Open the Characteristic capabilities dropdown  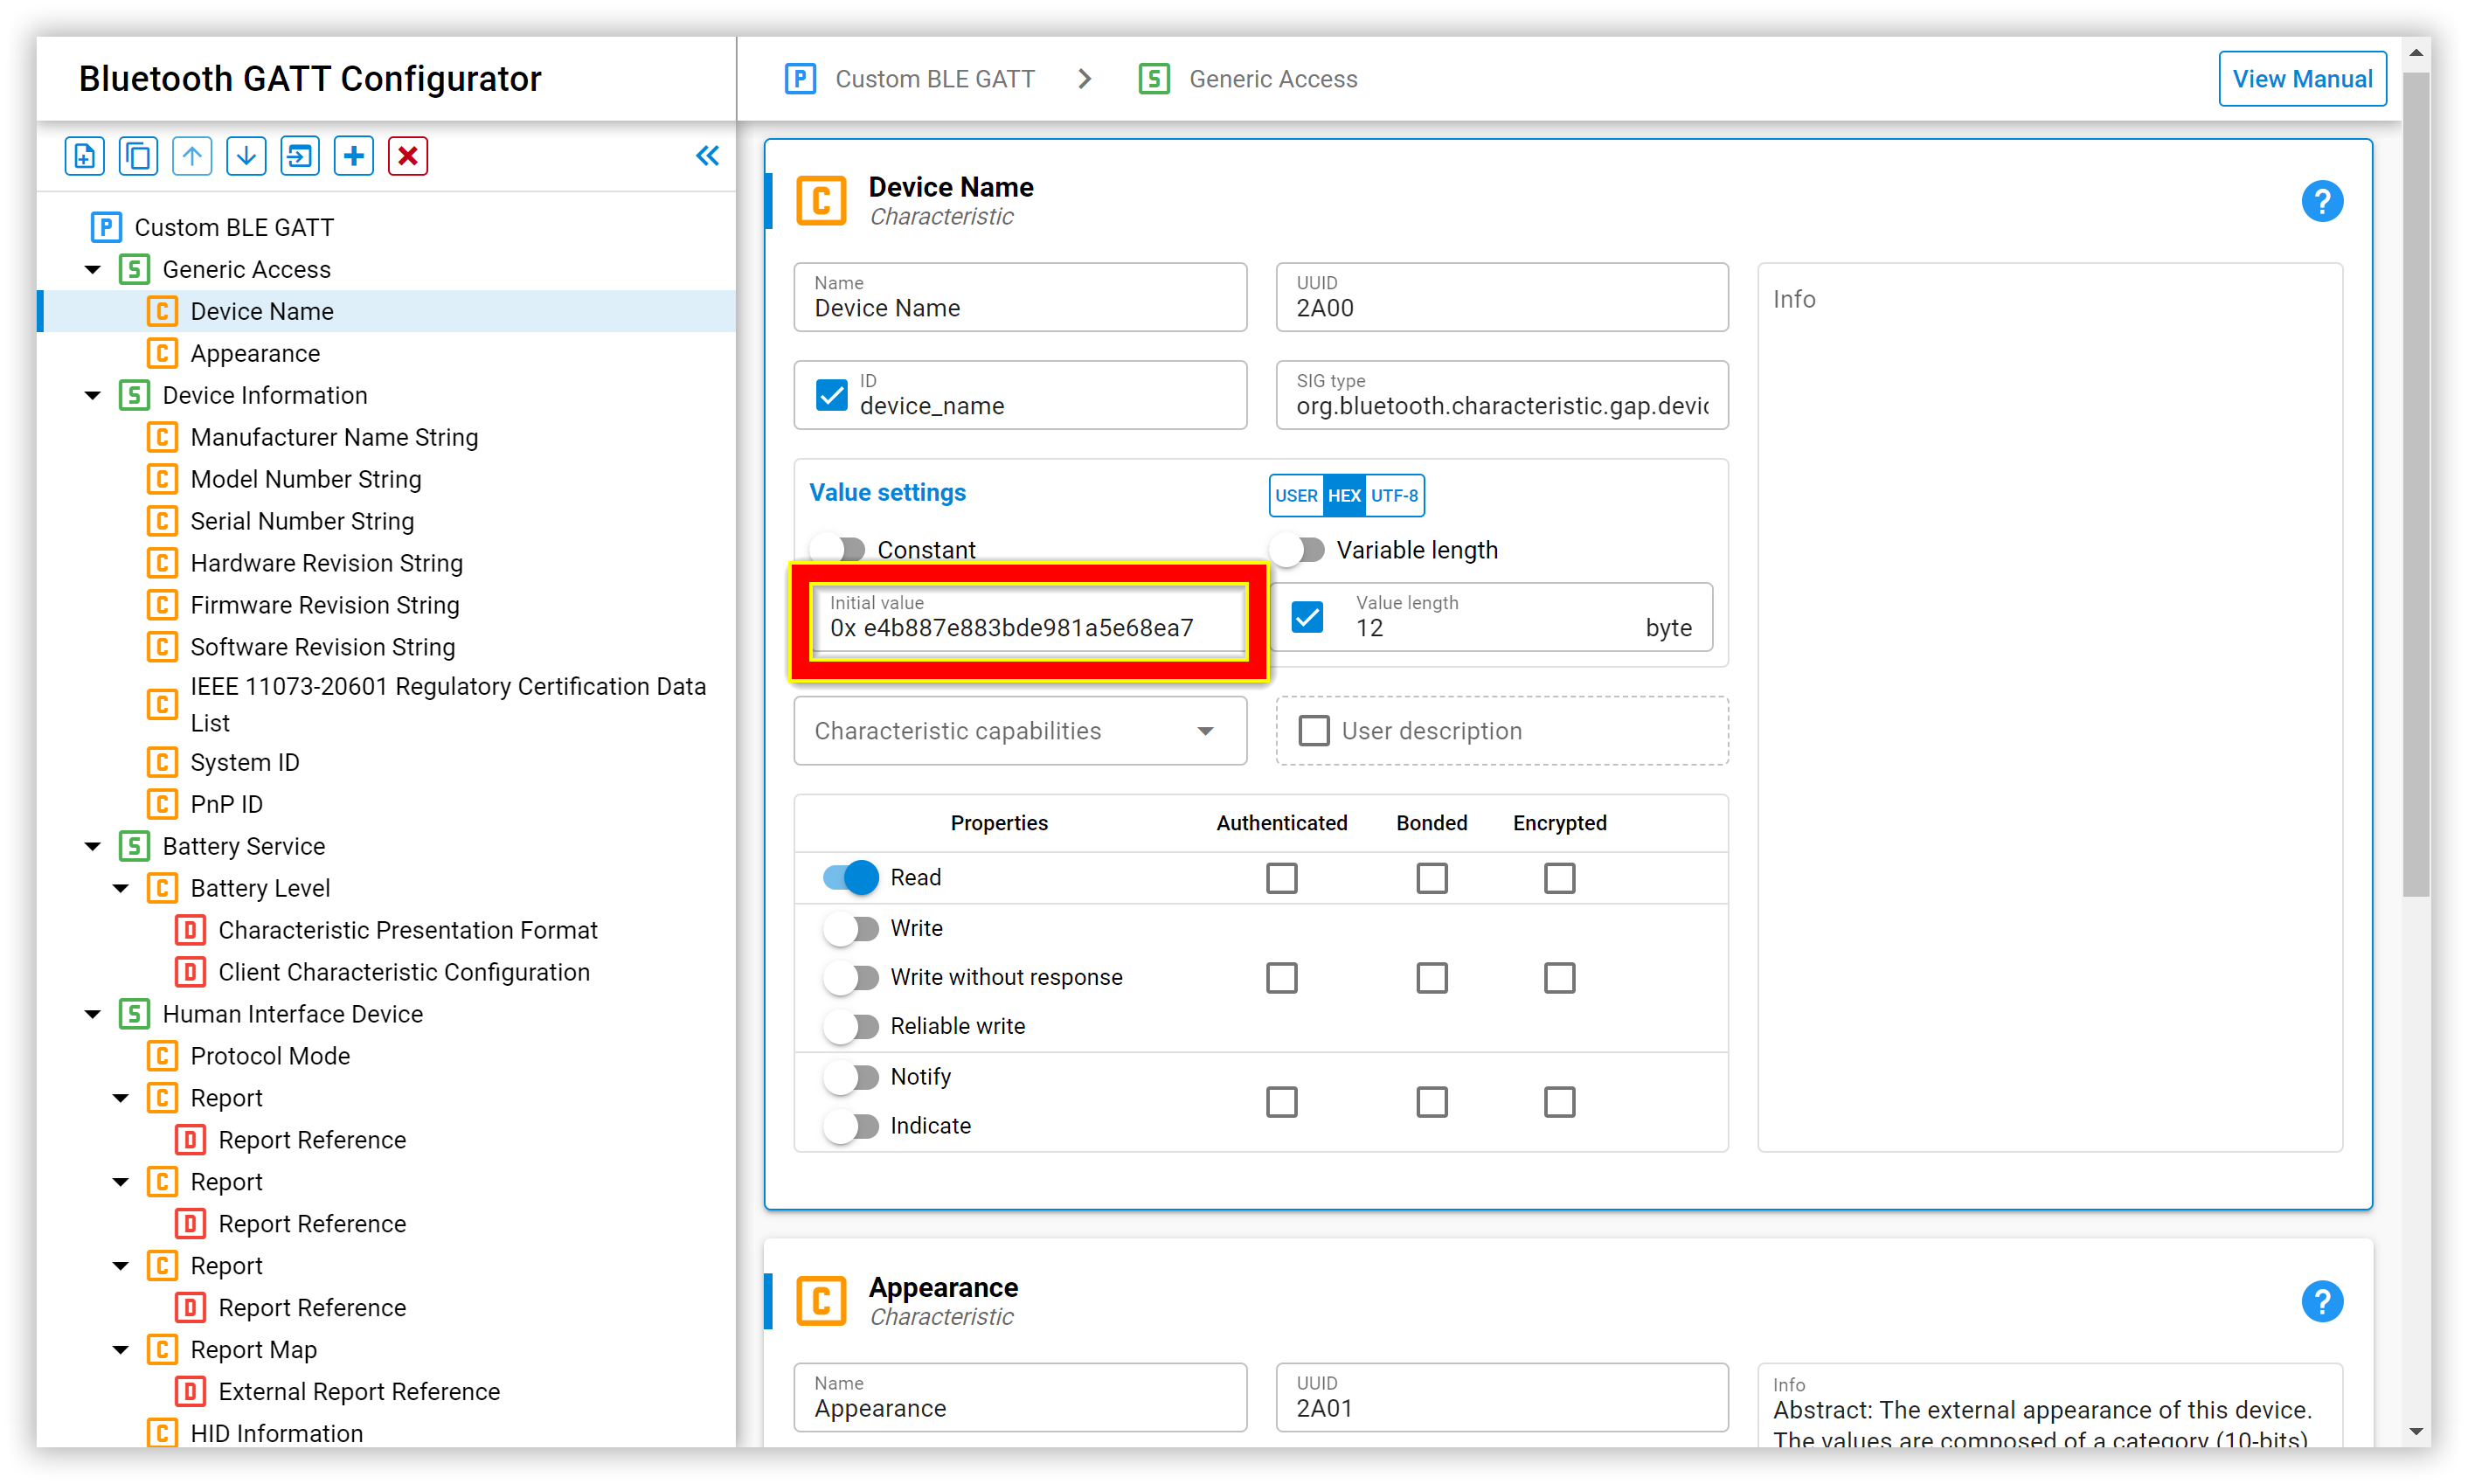[1020, 731]
